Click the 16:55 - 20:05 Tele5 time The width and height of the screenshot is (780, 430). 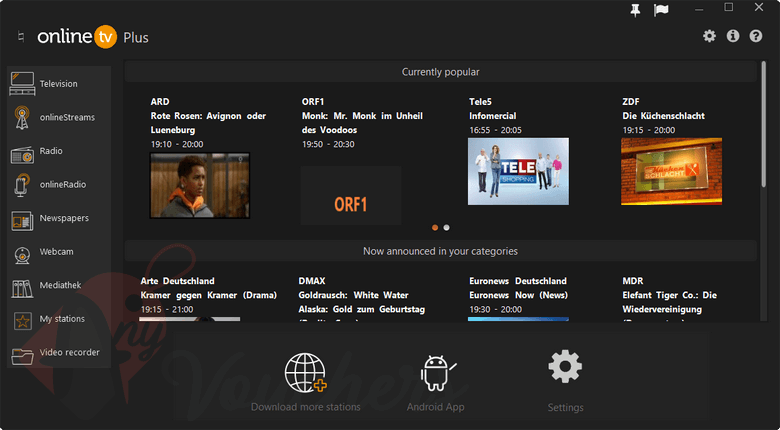pos(495,130)
